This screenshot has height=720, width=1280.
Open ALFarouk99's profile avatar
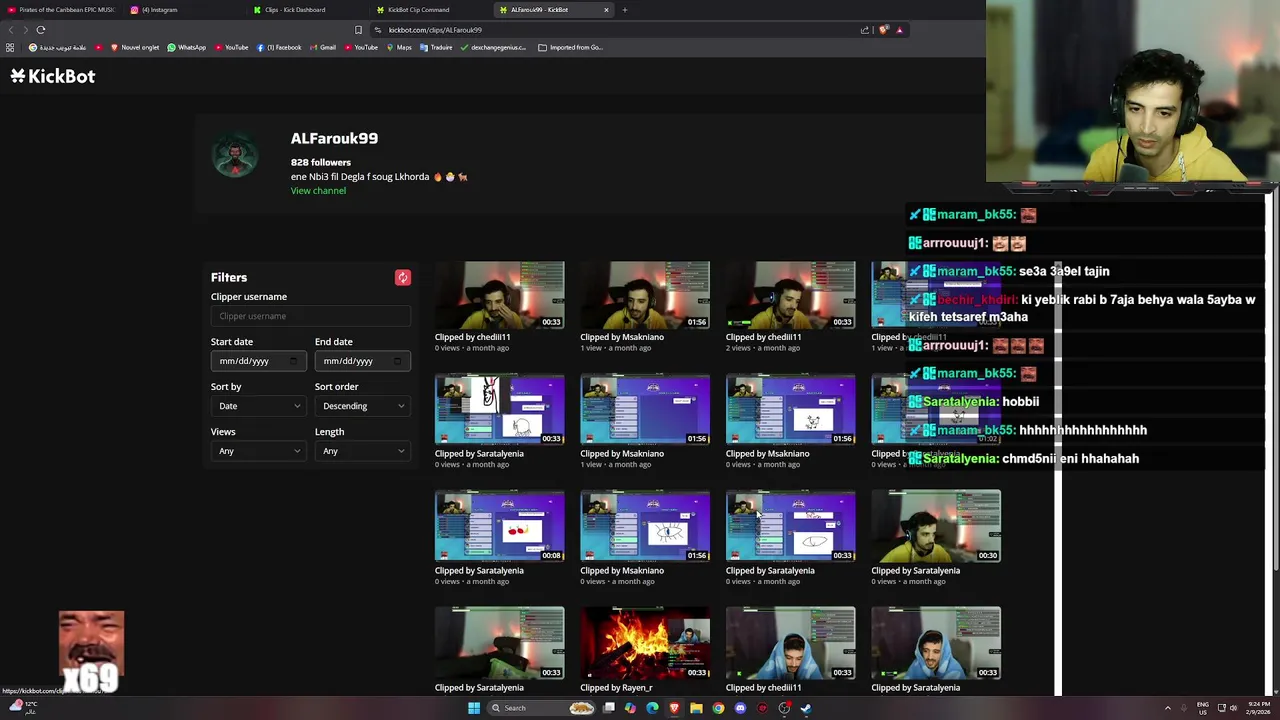pos(236,156)
